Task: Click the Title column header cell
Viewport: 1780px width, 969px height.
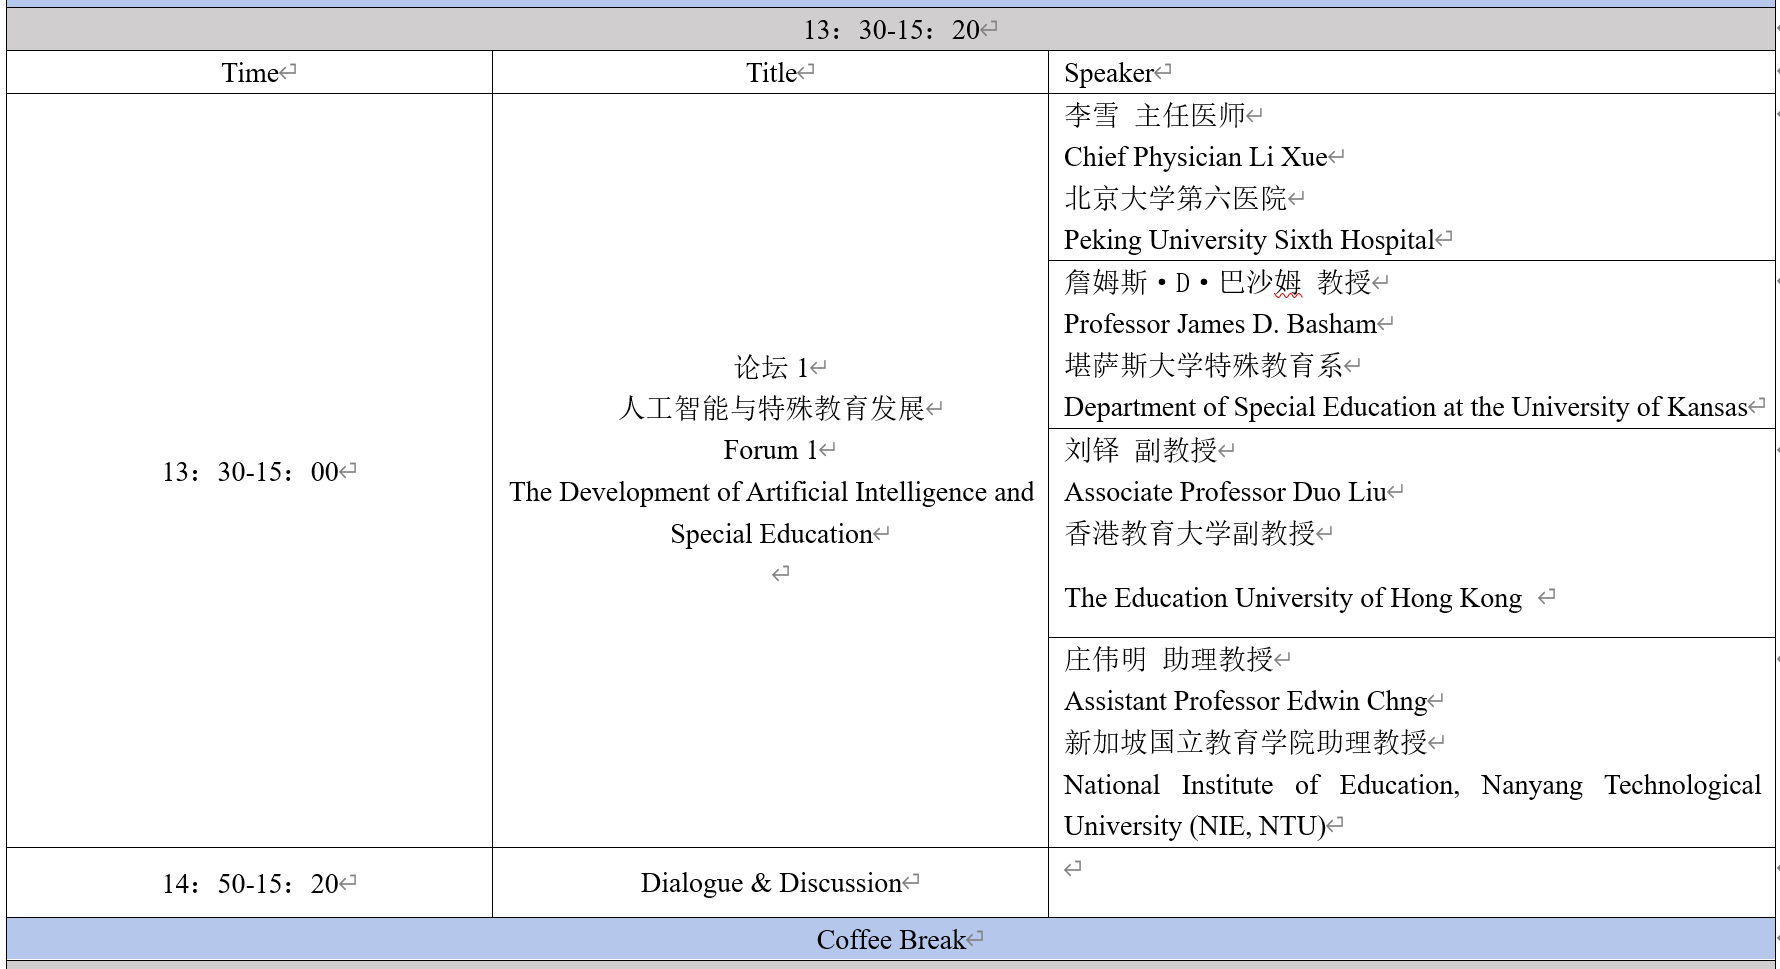Action: click(770, 73)
